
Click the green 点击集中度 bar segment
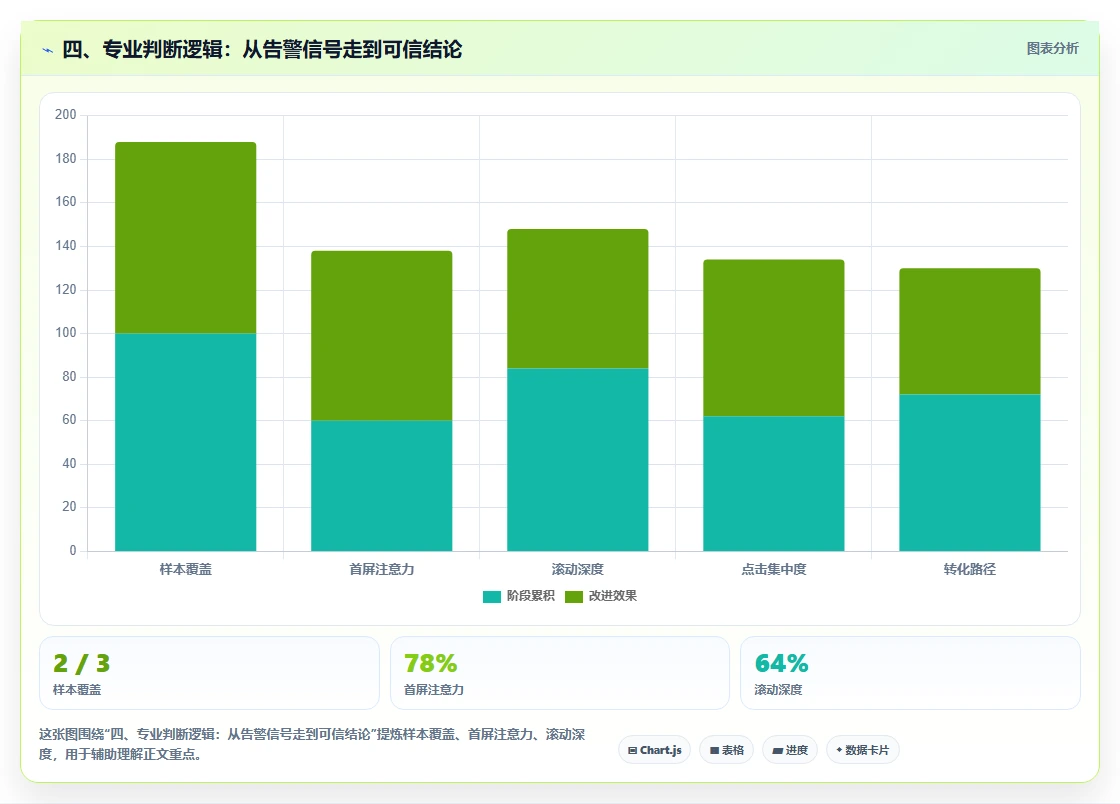774,338
